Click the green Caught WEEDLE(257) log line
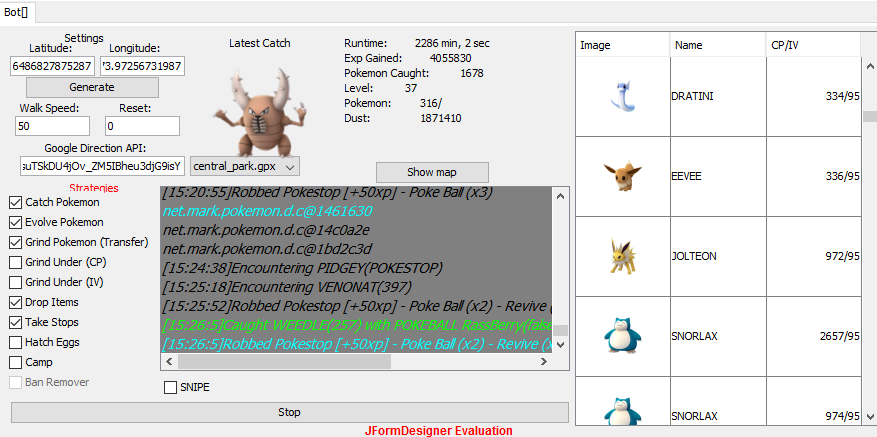Screen dimensions: 877x437 tap(357, 326)
